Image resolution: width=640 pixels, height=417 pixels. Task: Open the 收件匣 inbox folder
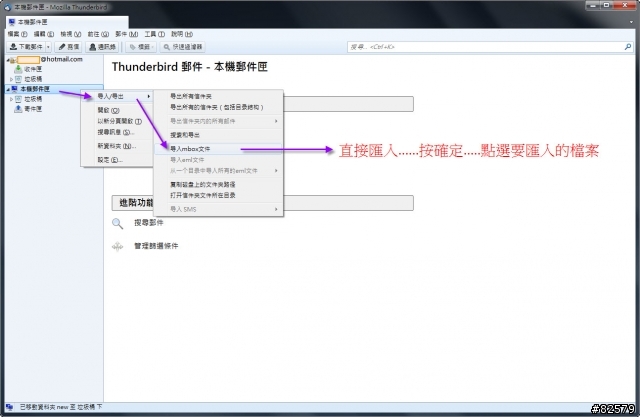tap(33, 69)
